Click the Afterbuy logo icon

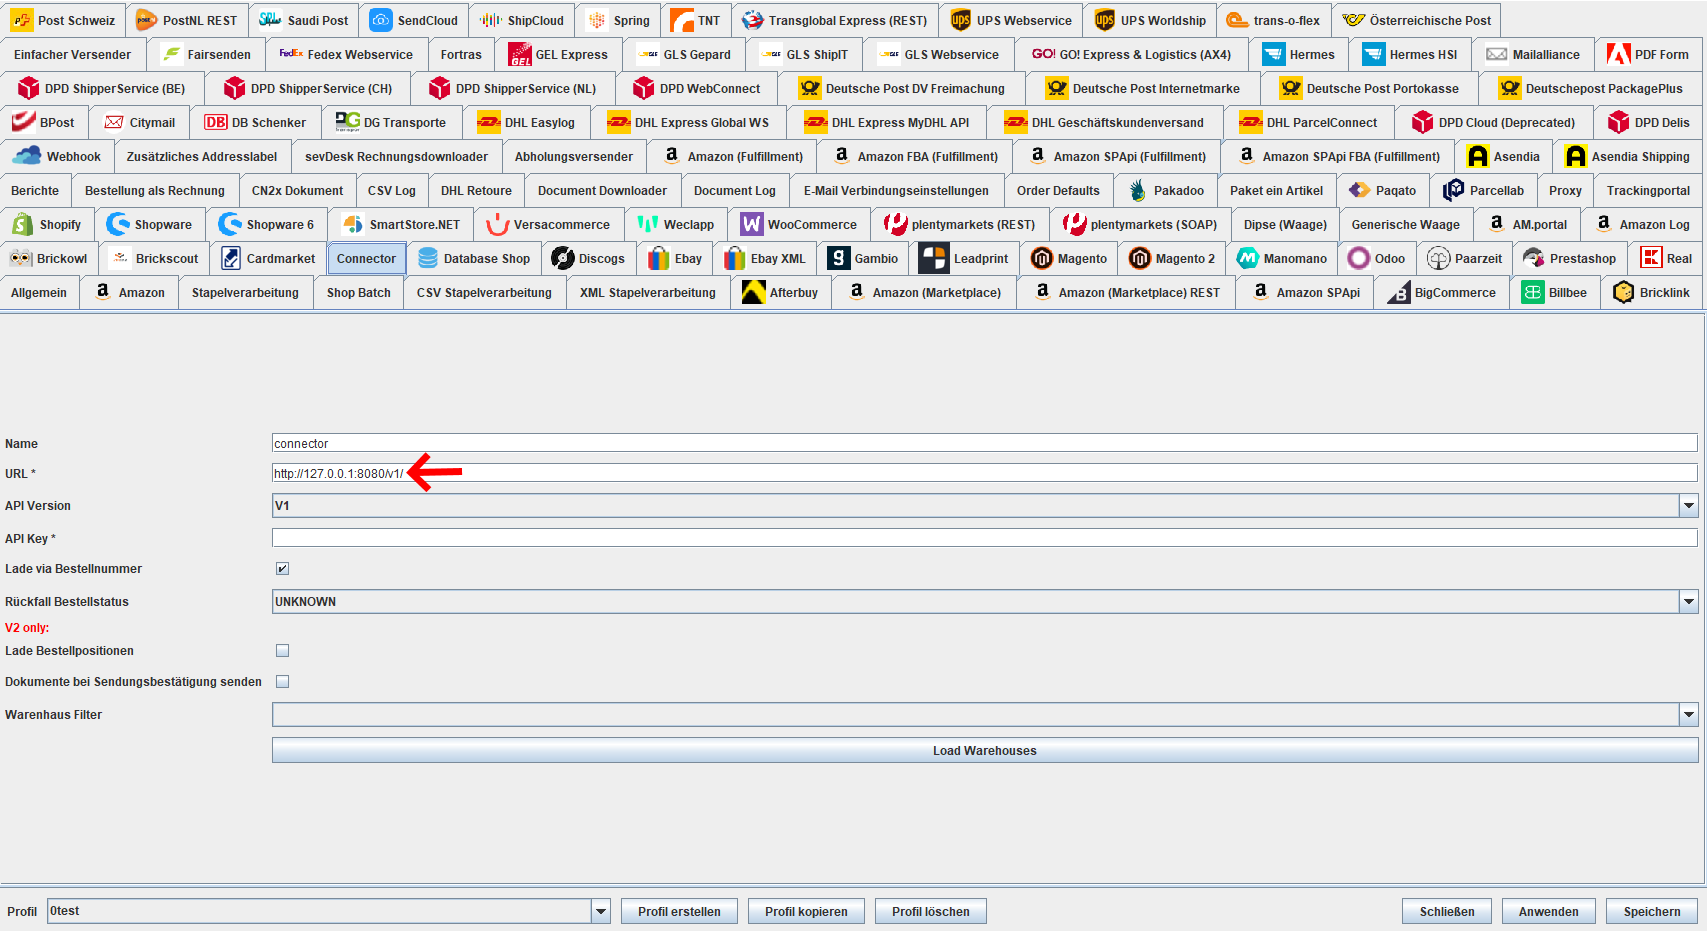coord(753,292)
